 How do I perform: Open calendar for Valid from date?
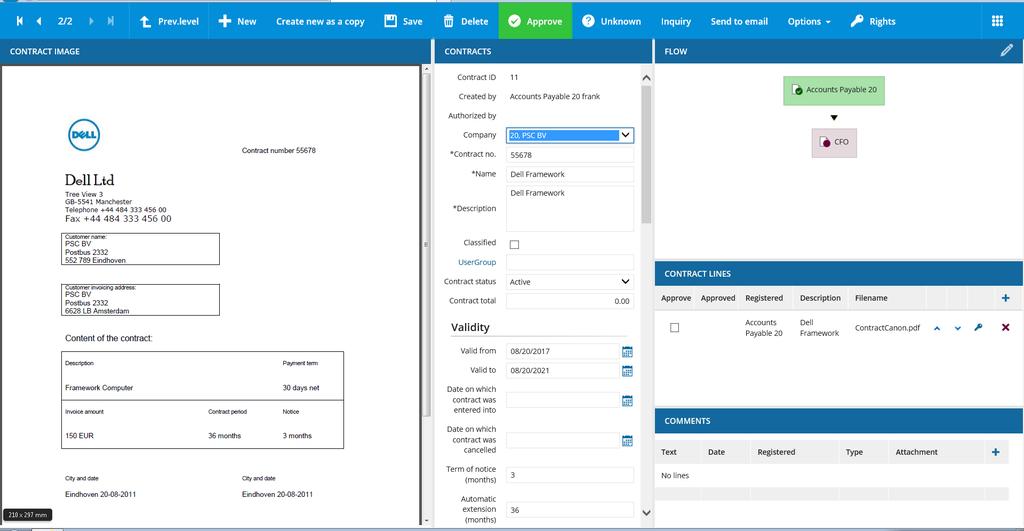[x=627, y=351]
